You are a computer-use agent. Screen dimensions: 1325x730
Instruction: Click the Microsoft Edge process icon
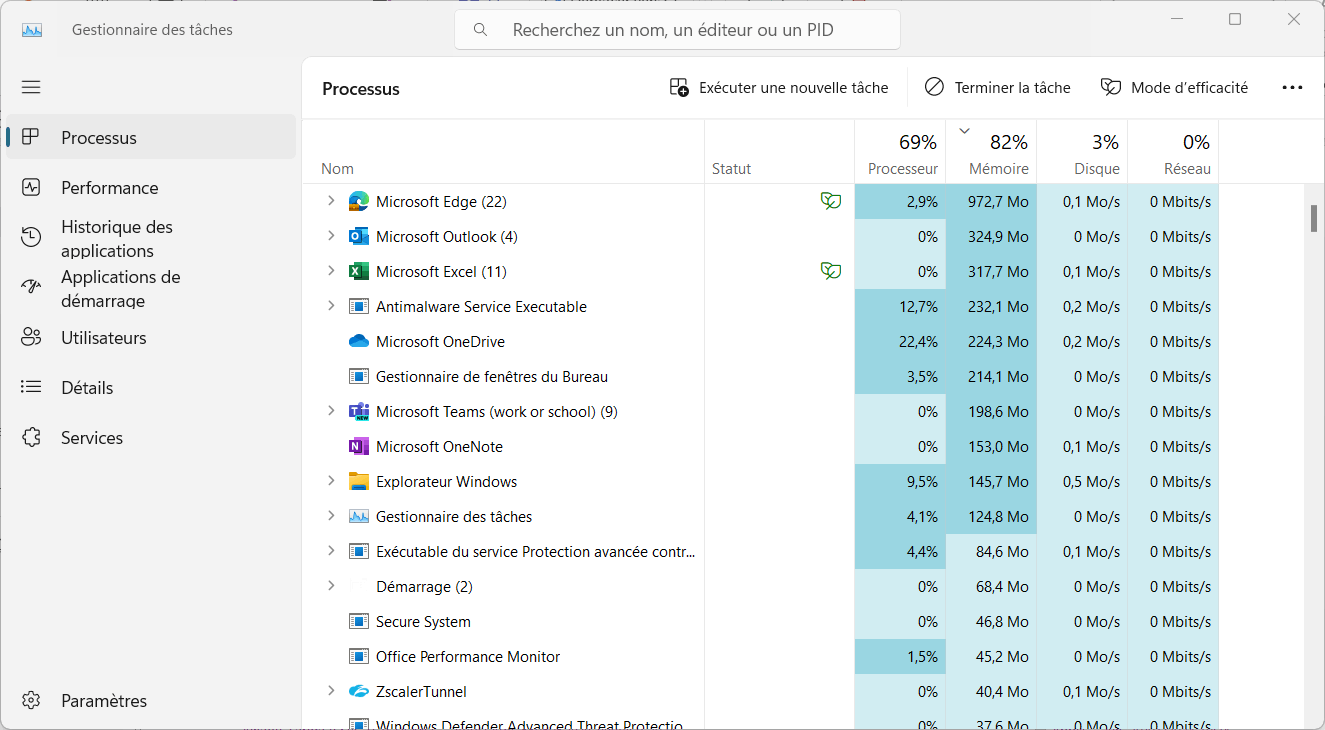(359, 201)
